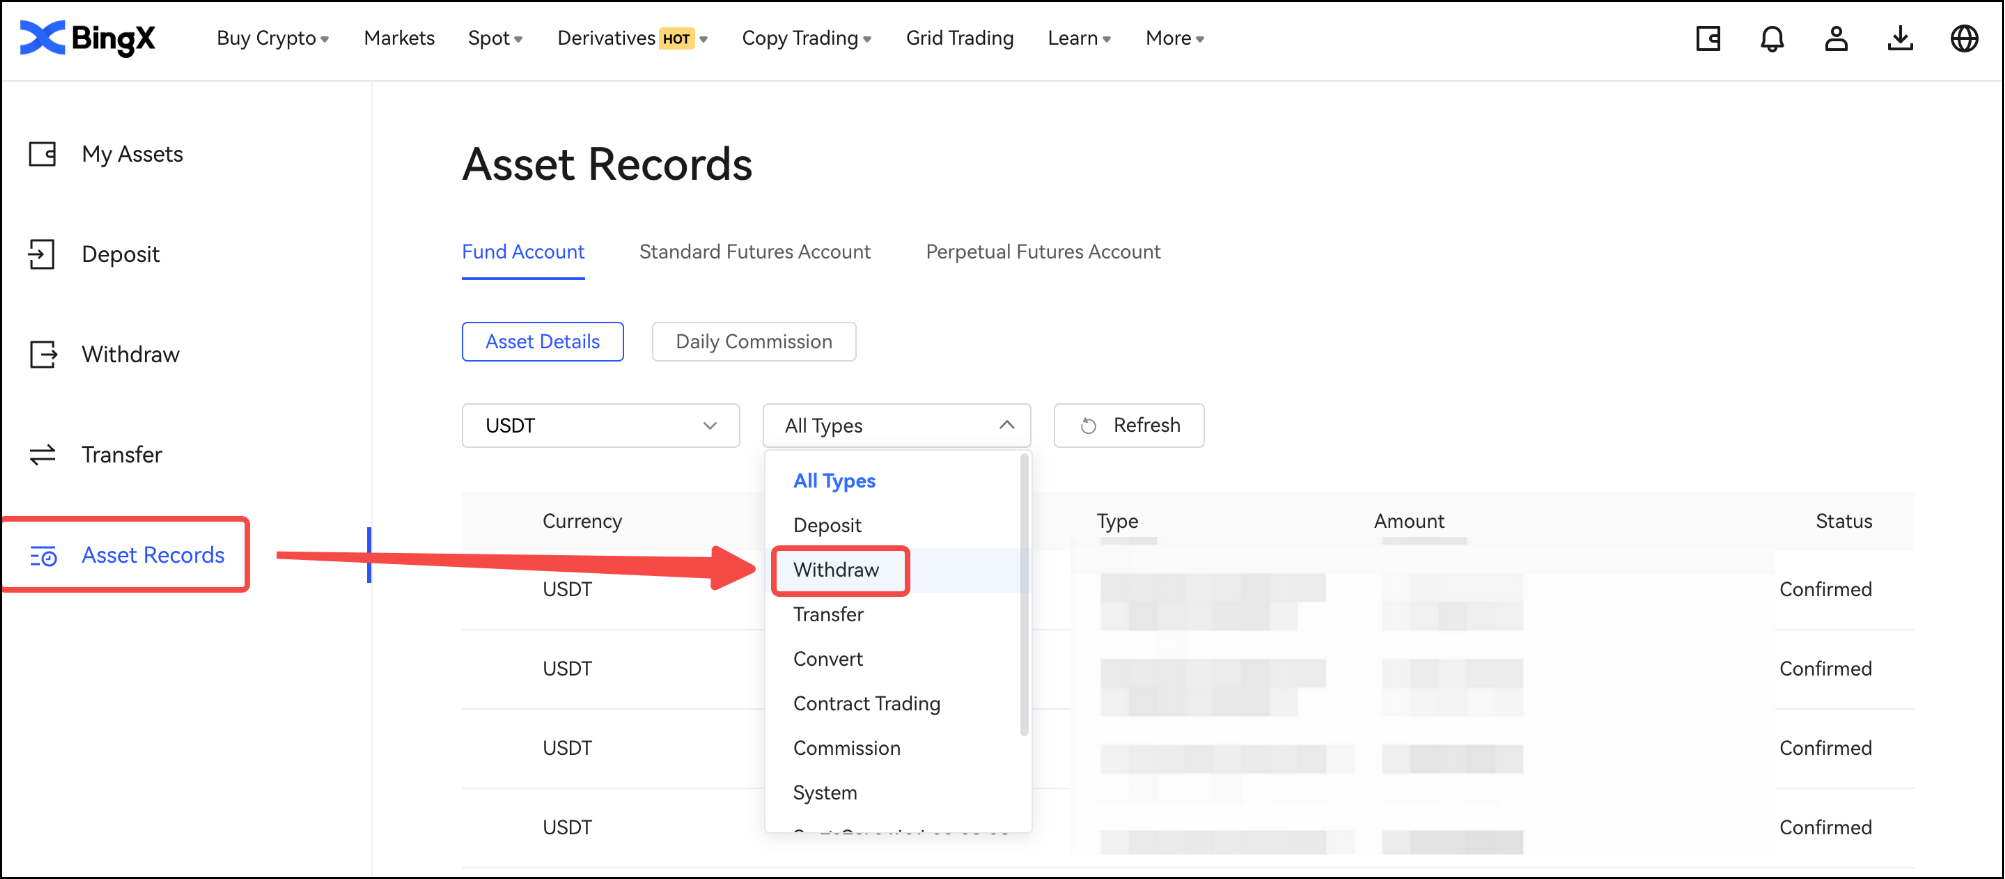Choose Contract Trading option

click(x=867, y=704)
